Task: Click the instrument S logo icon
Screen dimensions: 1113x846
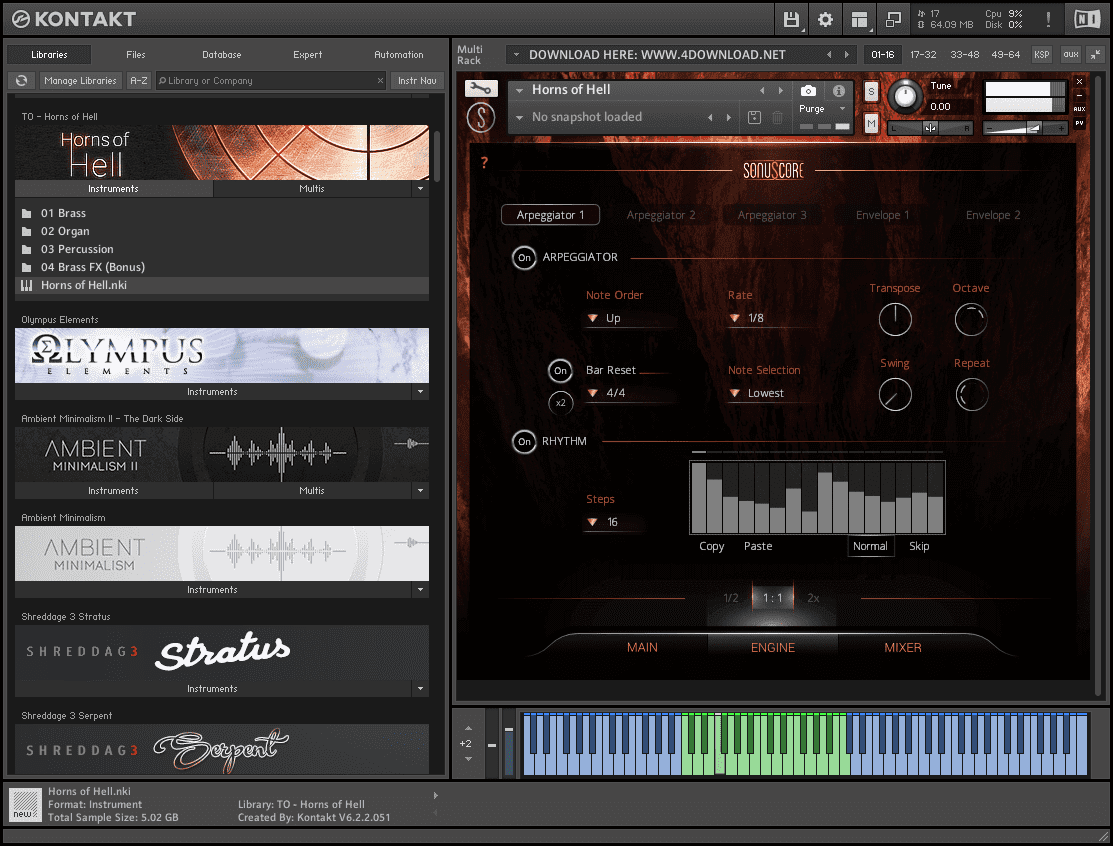Action: (481, 117)
